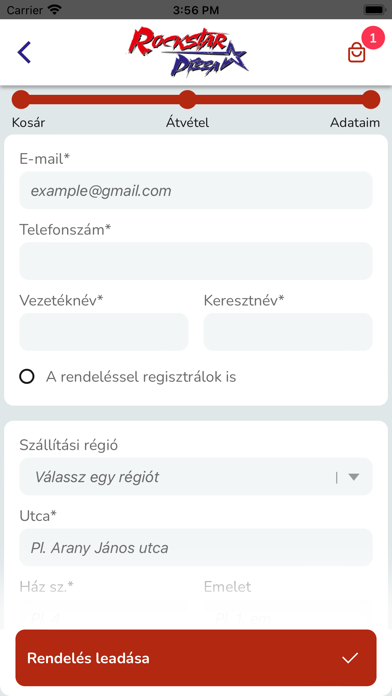The width and height of the screenshot is (392, 696).
Task: Open the shopping cart icon
Action: point(356,53)
